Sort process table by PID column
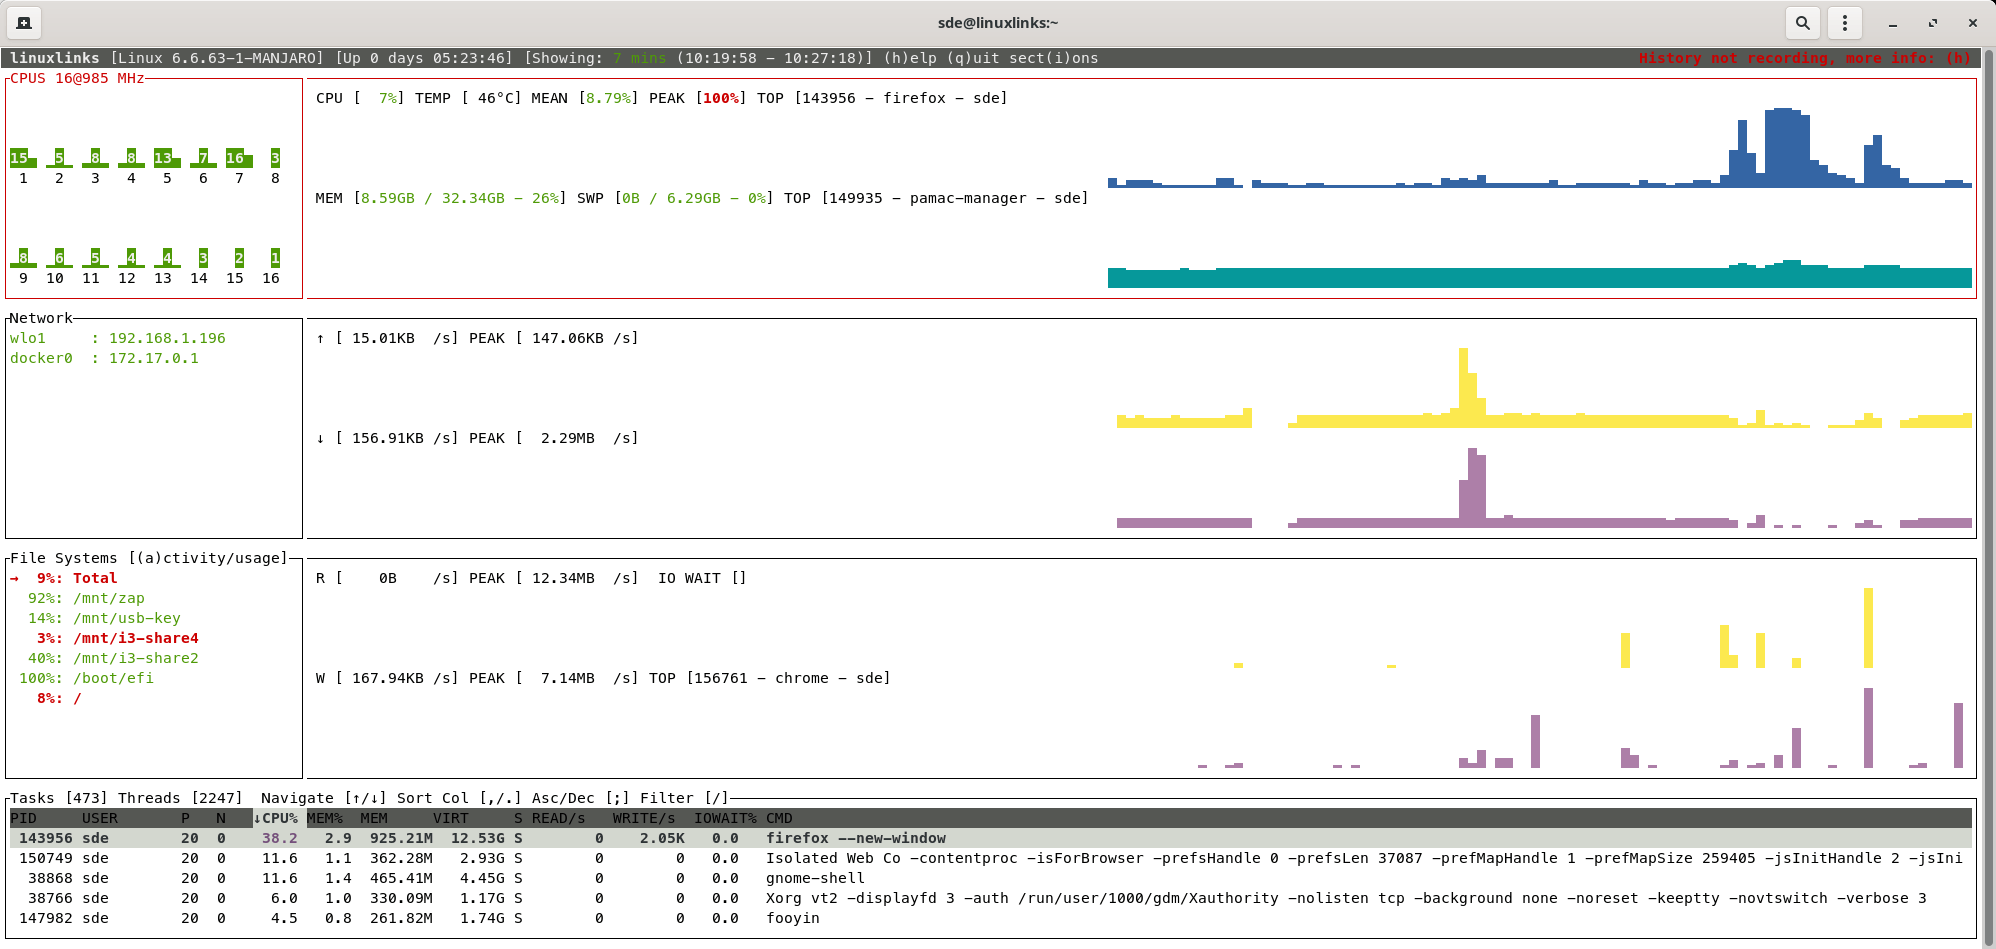1996x949 pixels. [23, 818]
